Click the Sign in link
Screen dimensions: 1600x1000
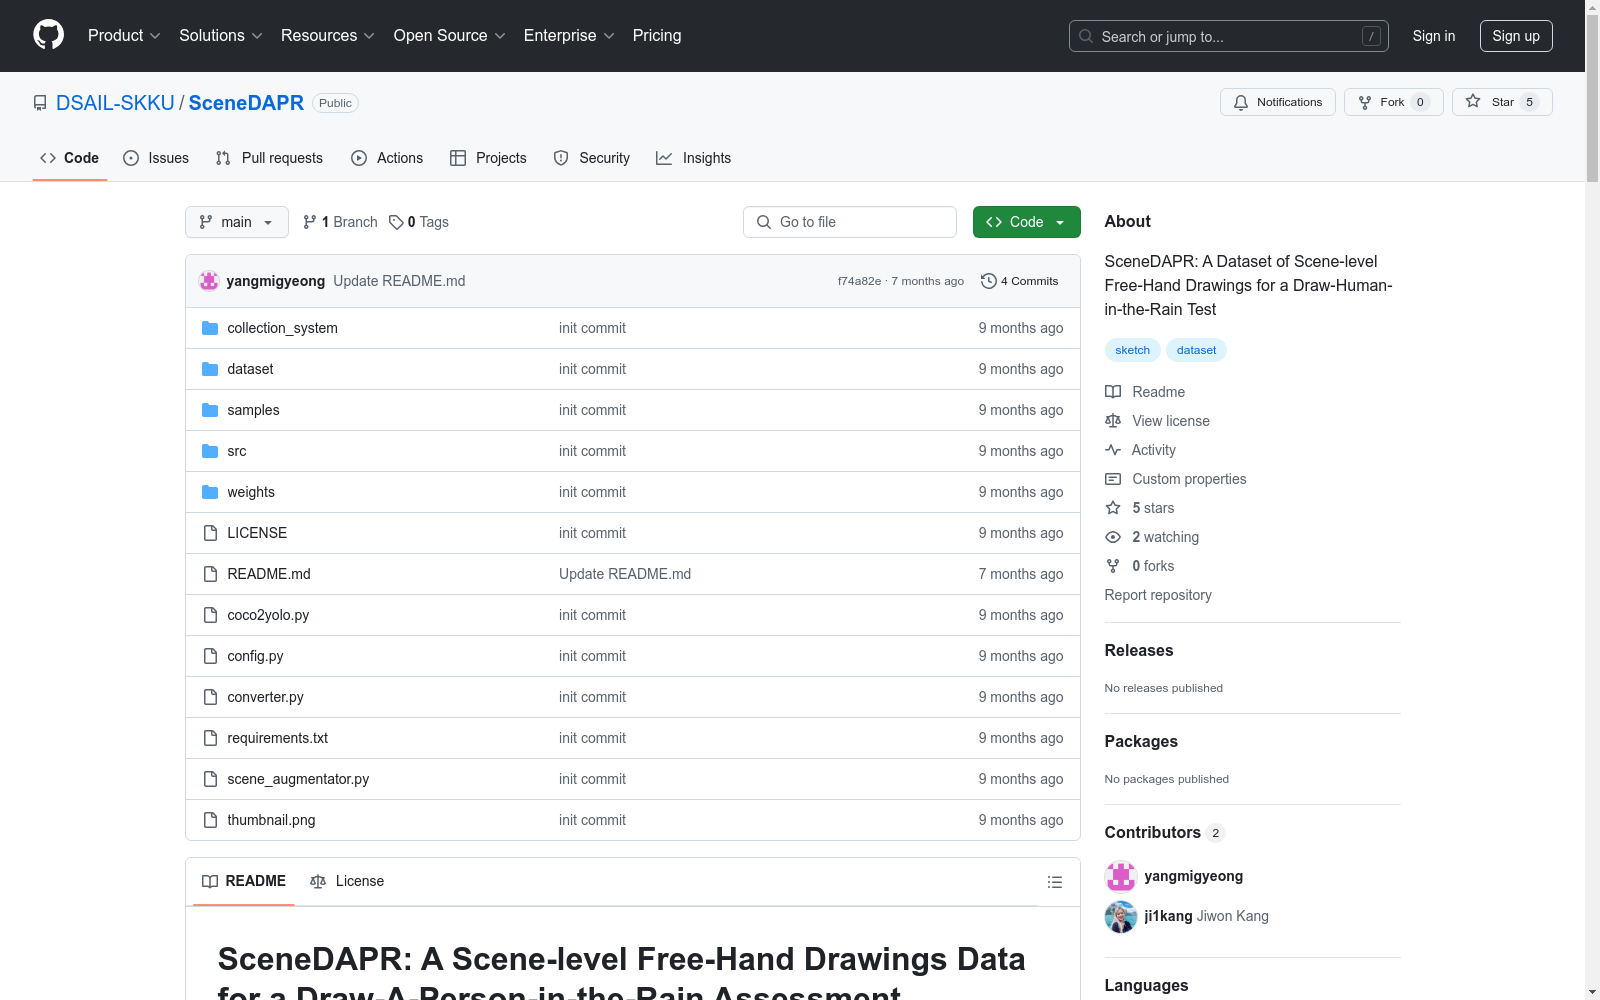[1434, 36]
